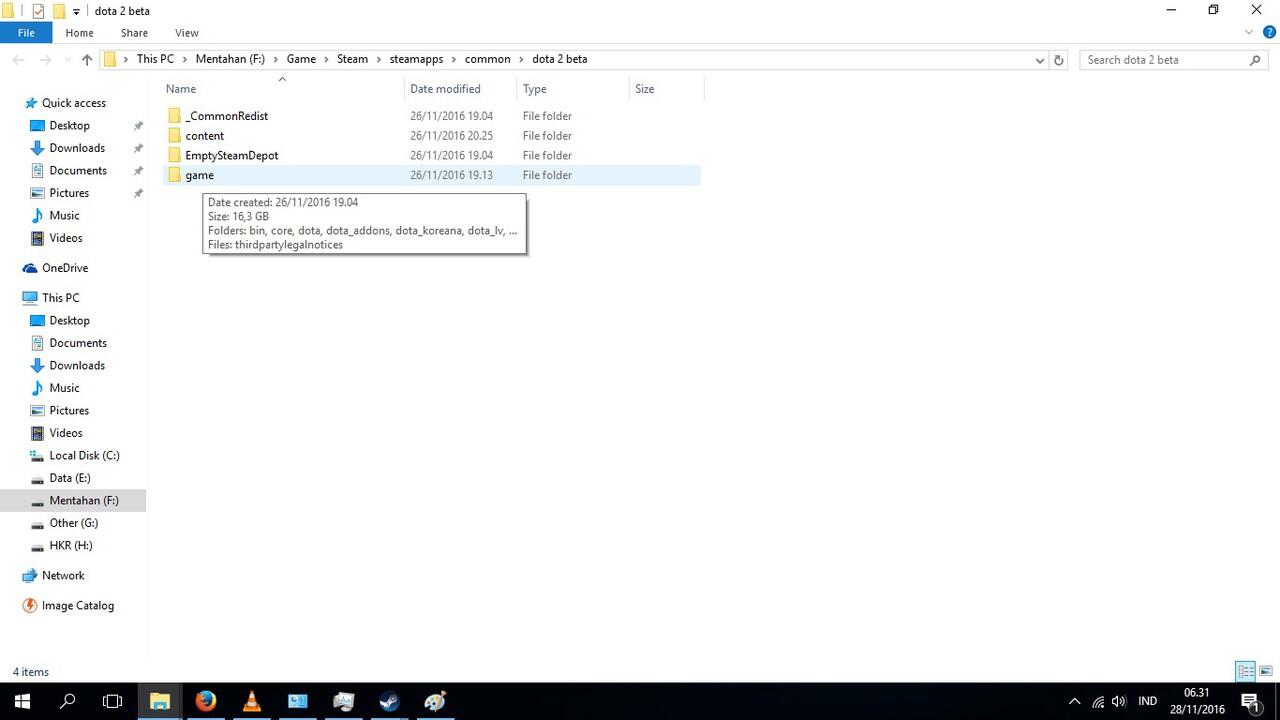Switch to Large icons view layout

pos(1265,671)
